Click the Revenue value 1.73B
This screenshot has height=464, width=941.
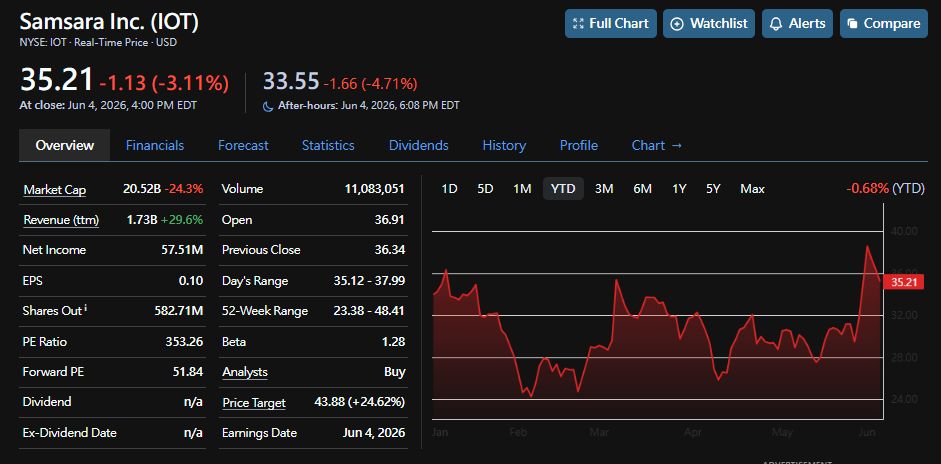142,220
